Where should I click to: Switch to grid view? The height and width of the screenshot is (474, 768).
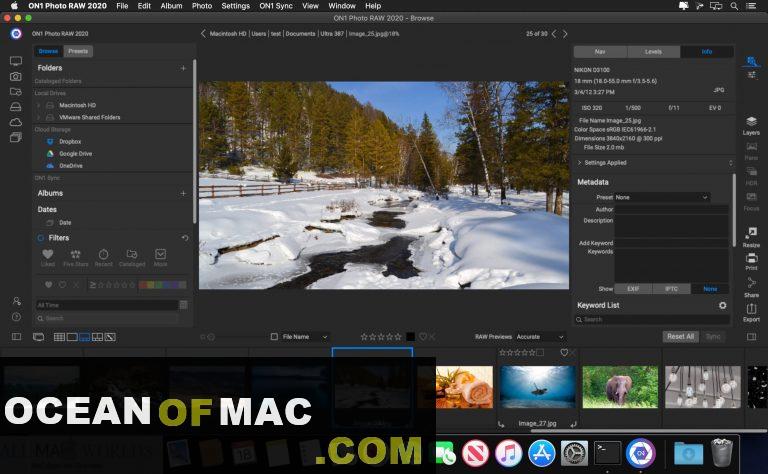tap(59, 337)
